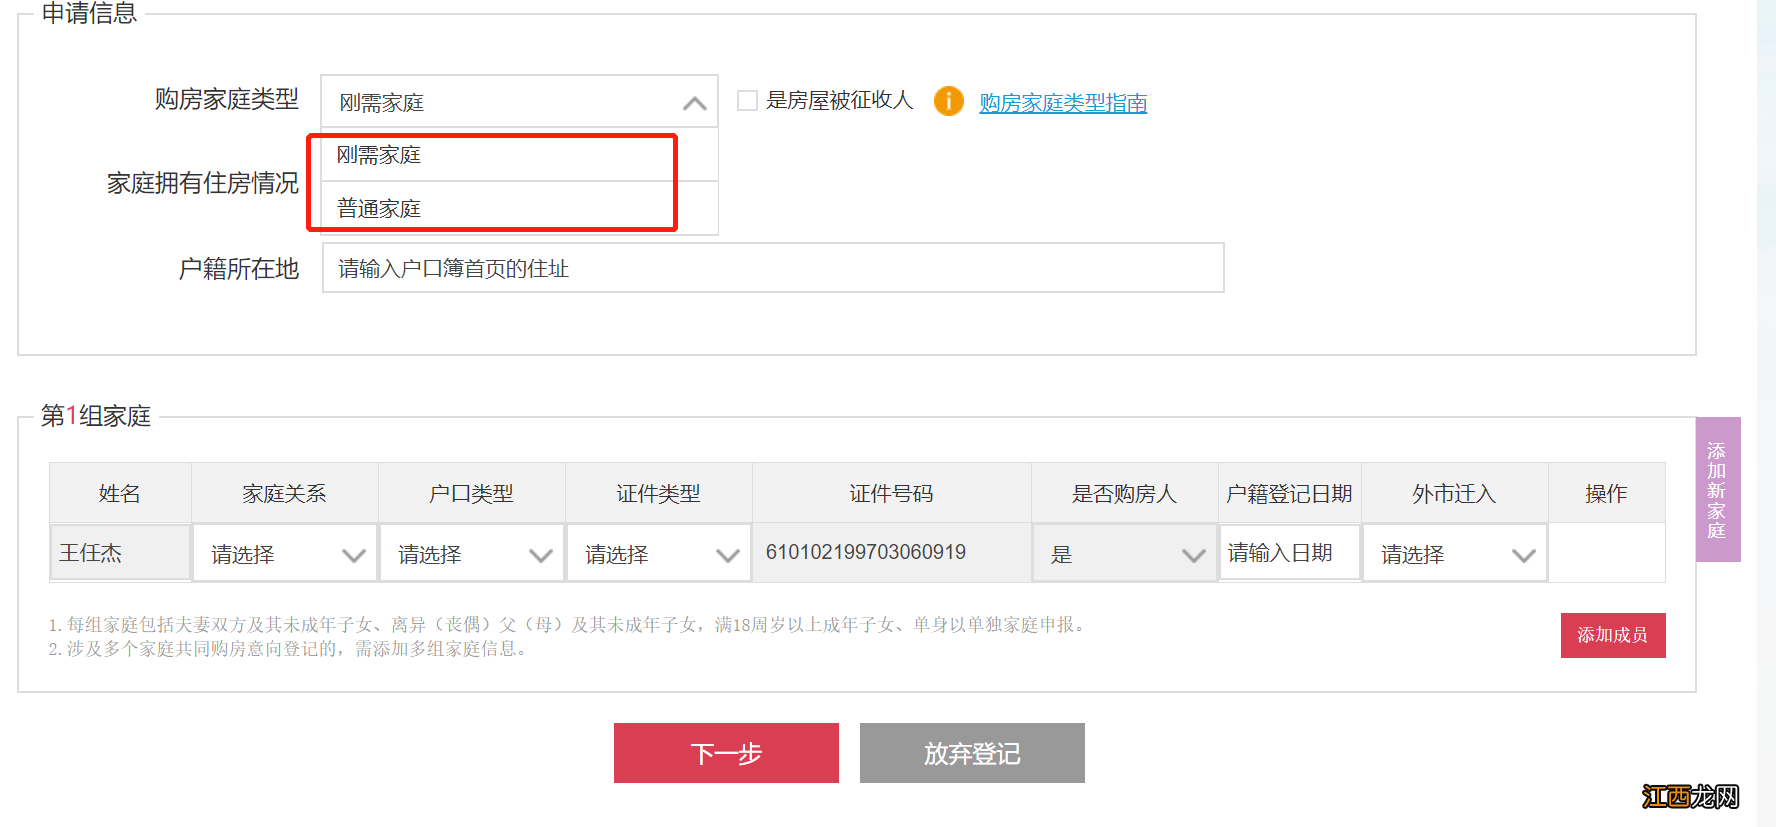The width and height of the screenshot is (1776, 827).
Task: Click the 添加成员 button
Action: 1613,635
